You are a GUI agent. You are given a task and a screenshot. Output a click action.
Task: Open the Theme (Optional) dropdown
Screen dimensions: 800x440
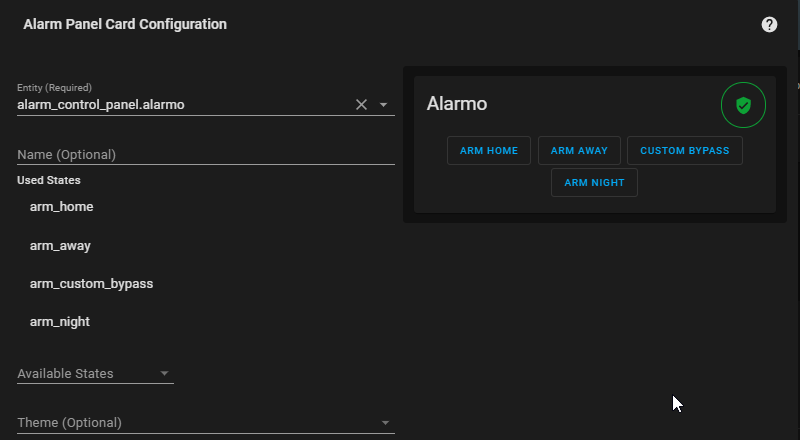[x=206, y=423]
